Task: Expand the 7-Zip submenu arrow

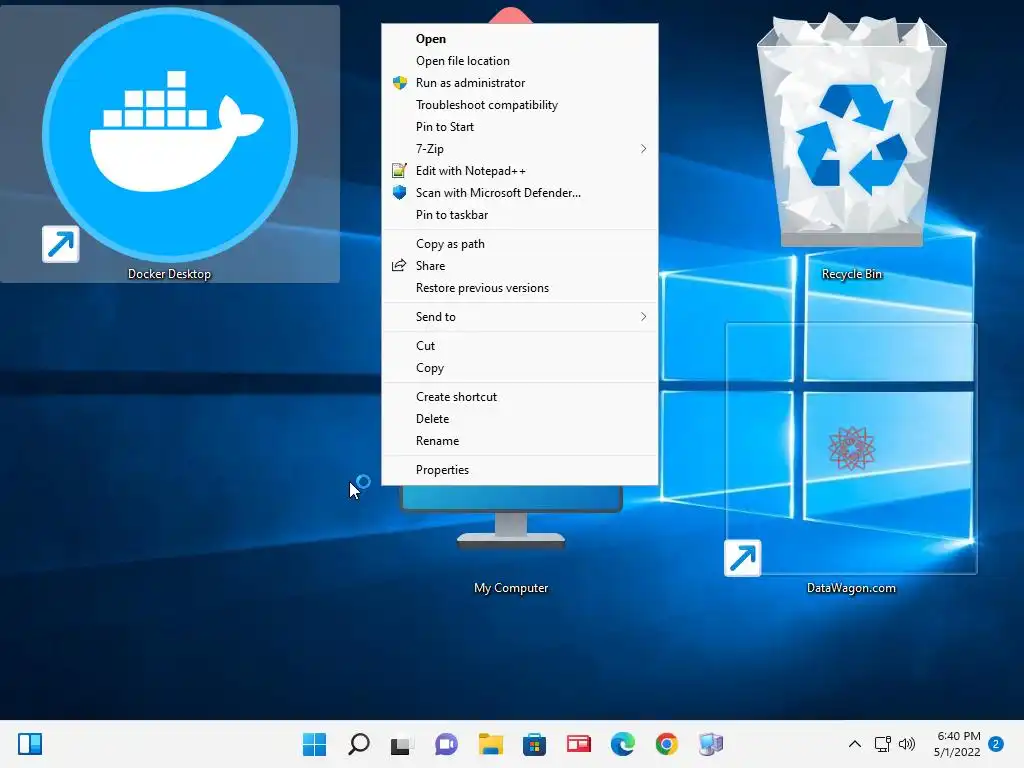Action: [643, 149]
